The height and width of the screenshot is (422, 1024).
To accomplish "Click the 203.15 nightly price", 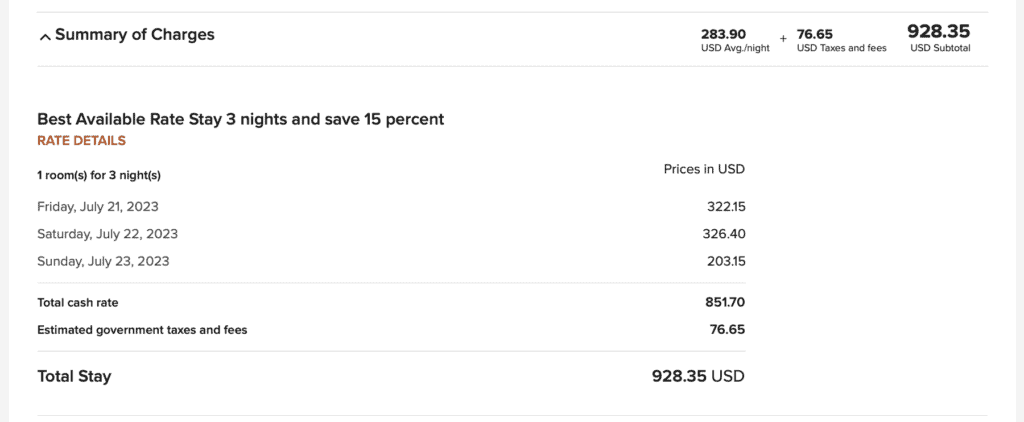I will coord(726,261).
